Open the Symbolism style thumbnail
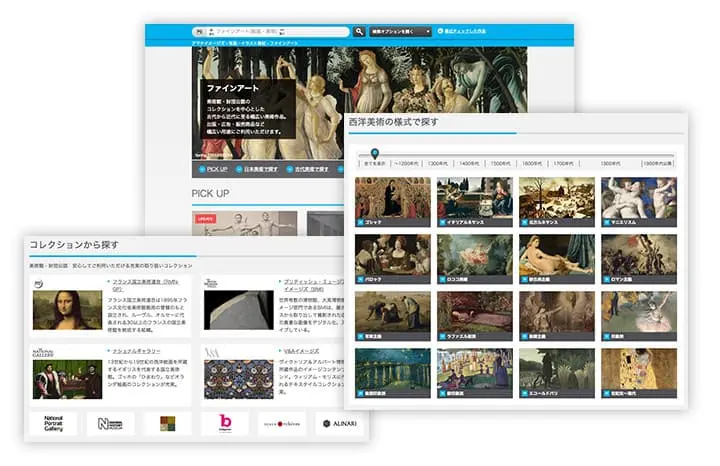Image resolution: width=720 pixels, height=466 pixels. point(557,316)
